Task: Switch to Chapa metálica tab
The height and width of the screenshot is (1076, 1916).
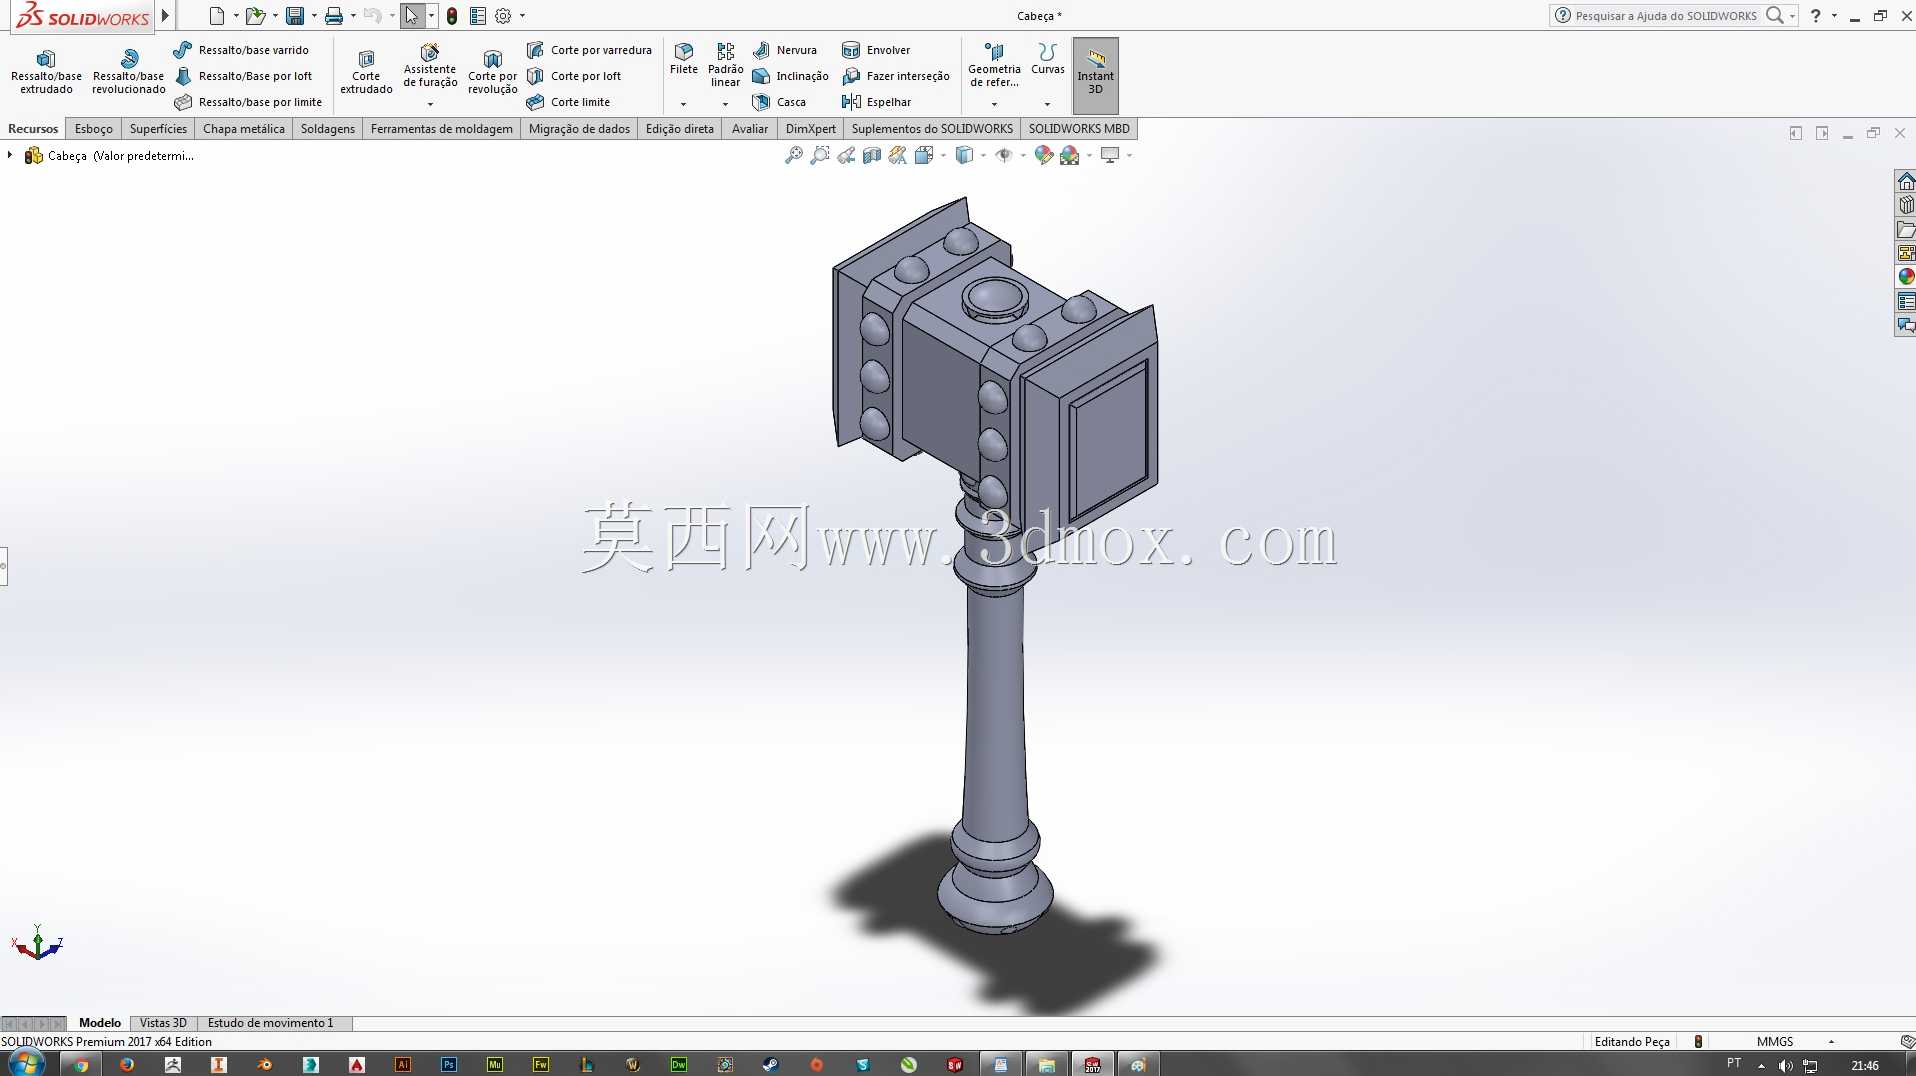Action: pos(244,129)
